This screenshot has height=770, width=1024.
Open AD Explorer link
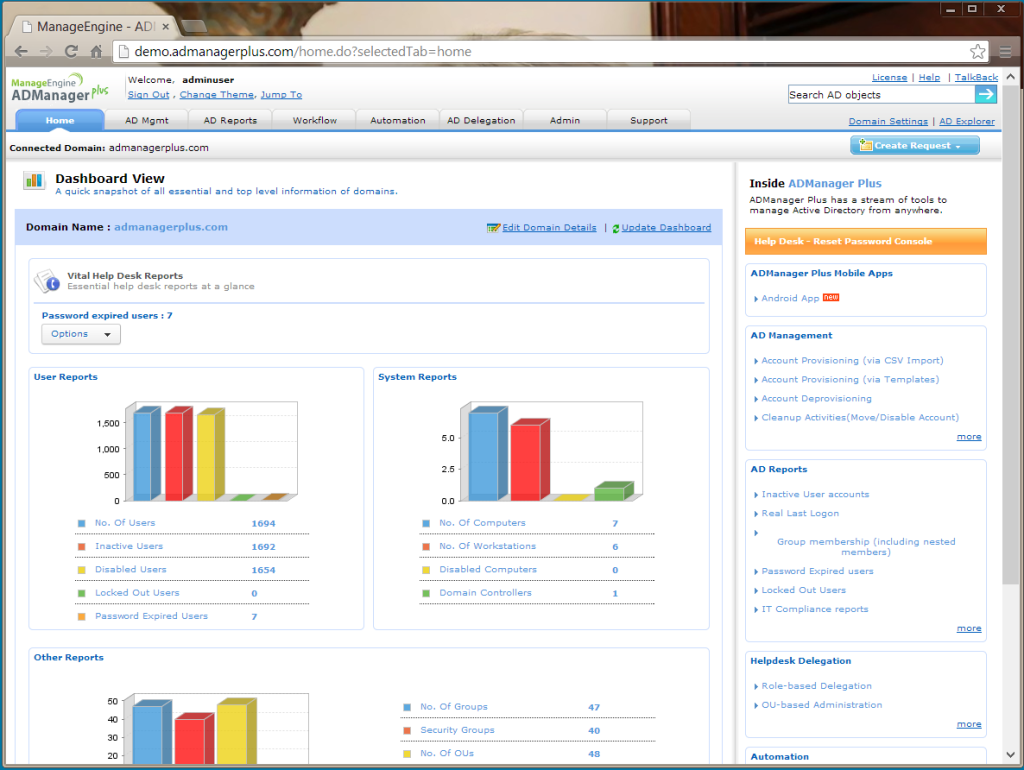967,121
